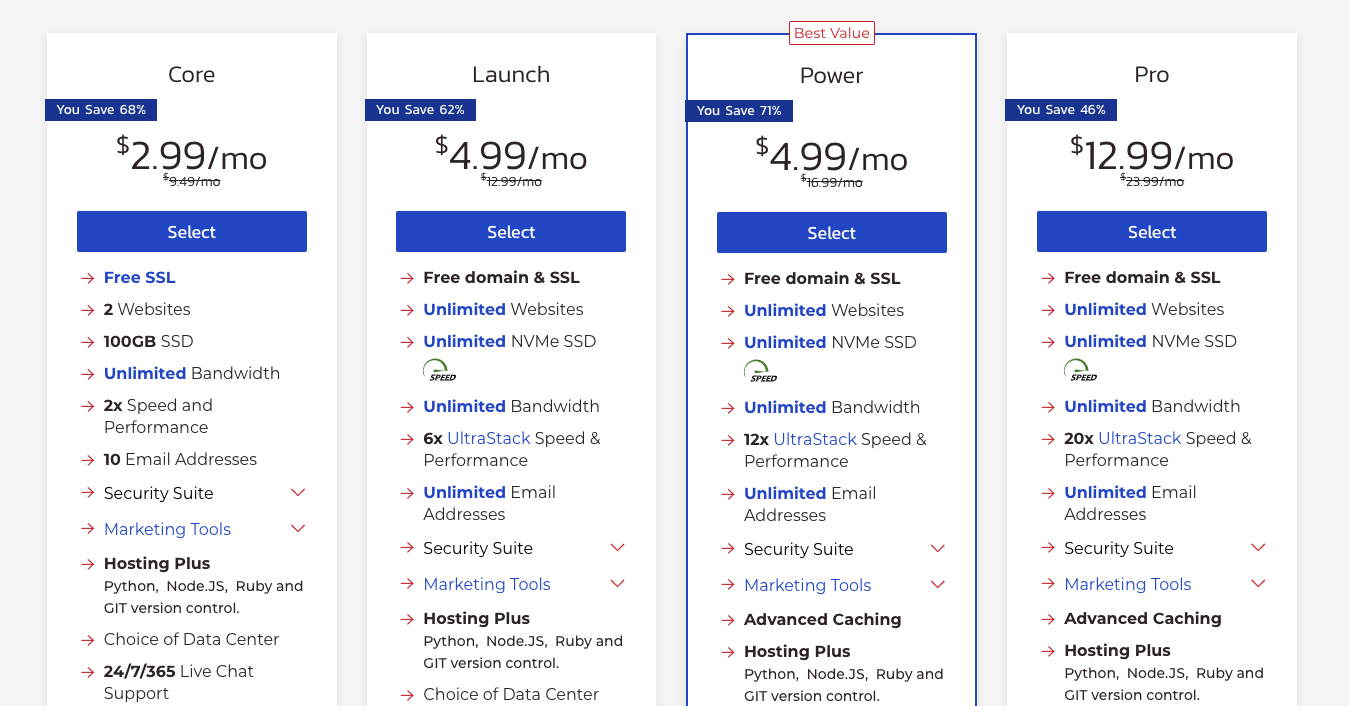Click the speed gauge icon in Launch column
Image resolution: width=1349 pixels, height=706 pixels.
tap(438, 369)
